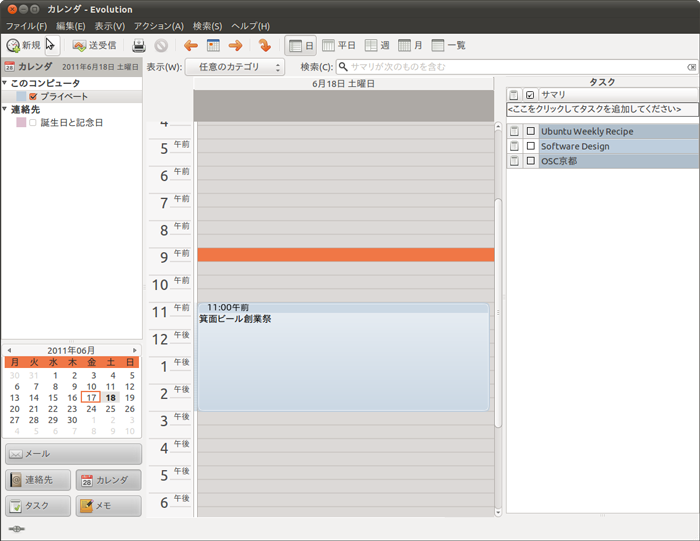Click the 新規 new appointment icon
Image resolution: width=700 pixels, height=541 pixels.
click(13, 45)
